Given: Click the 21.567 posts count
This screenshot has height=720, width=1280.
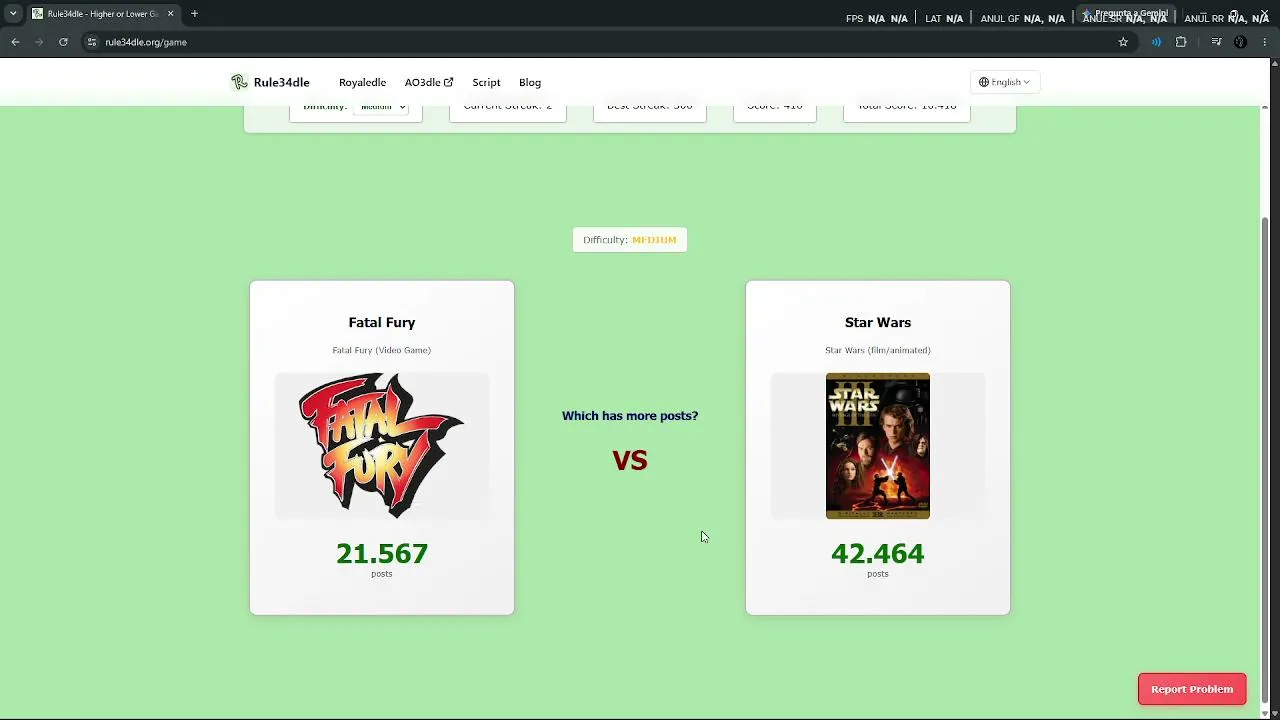Looking at the screenshot, I should (x=382, y=553).
